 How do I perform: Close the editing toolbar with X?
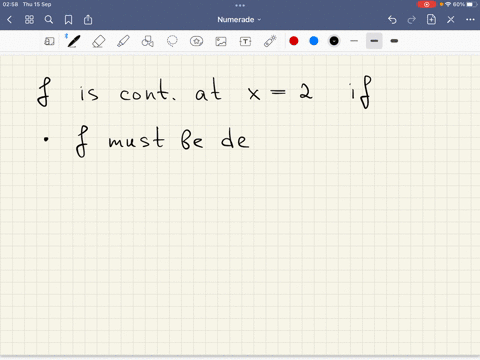(451, 20)
